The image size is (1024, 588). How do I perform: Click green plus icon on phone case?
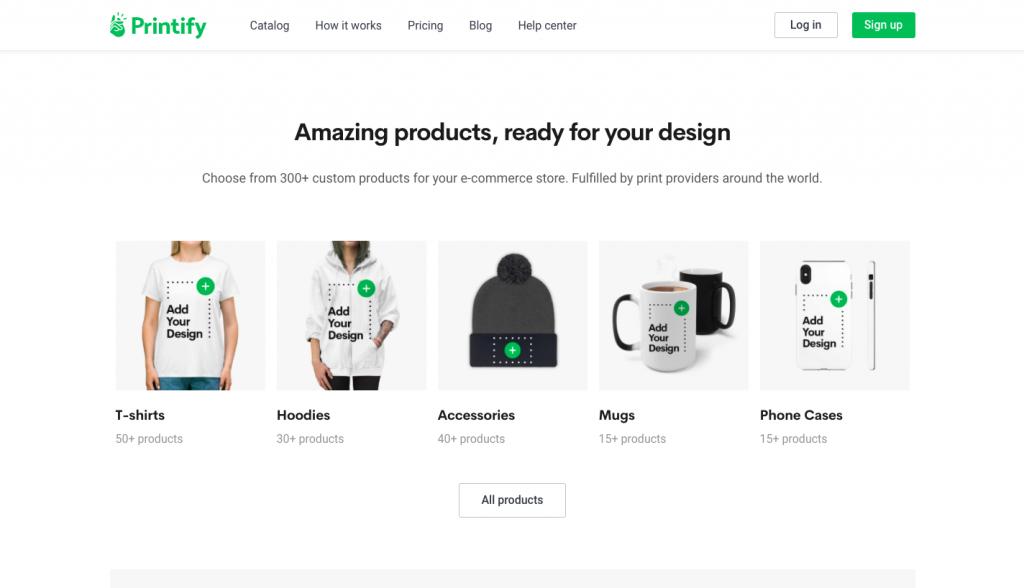[839, 299]
